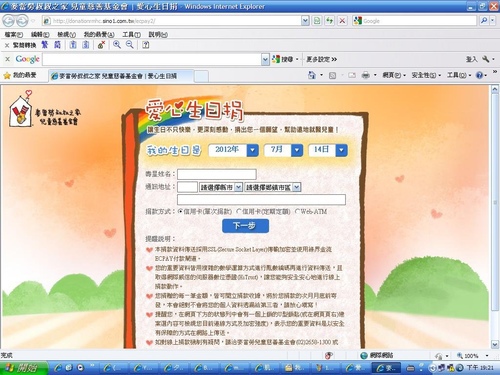The height and width of the screenshot is (375, 500).
Task: Click the zoom out magnifier toolbar icon
Action: (x=130, y=45)
